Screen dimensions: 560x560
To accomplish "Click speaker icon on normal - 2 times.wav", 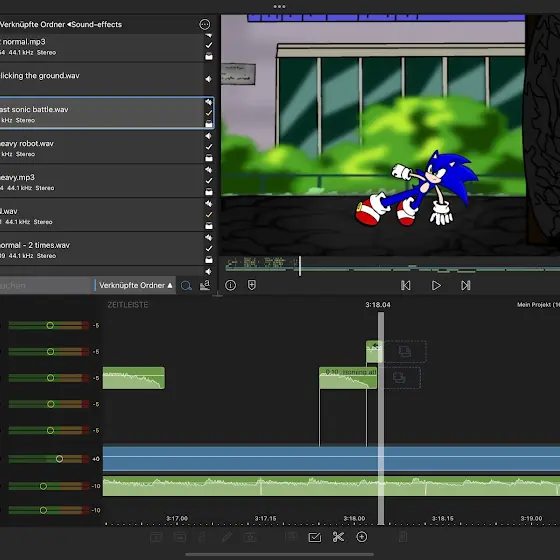I will [209, 238].
